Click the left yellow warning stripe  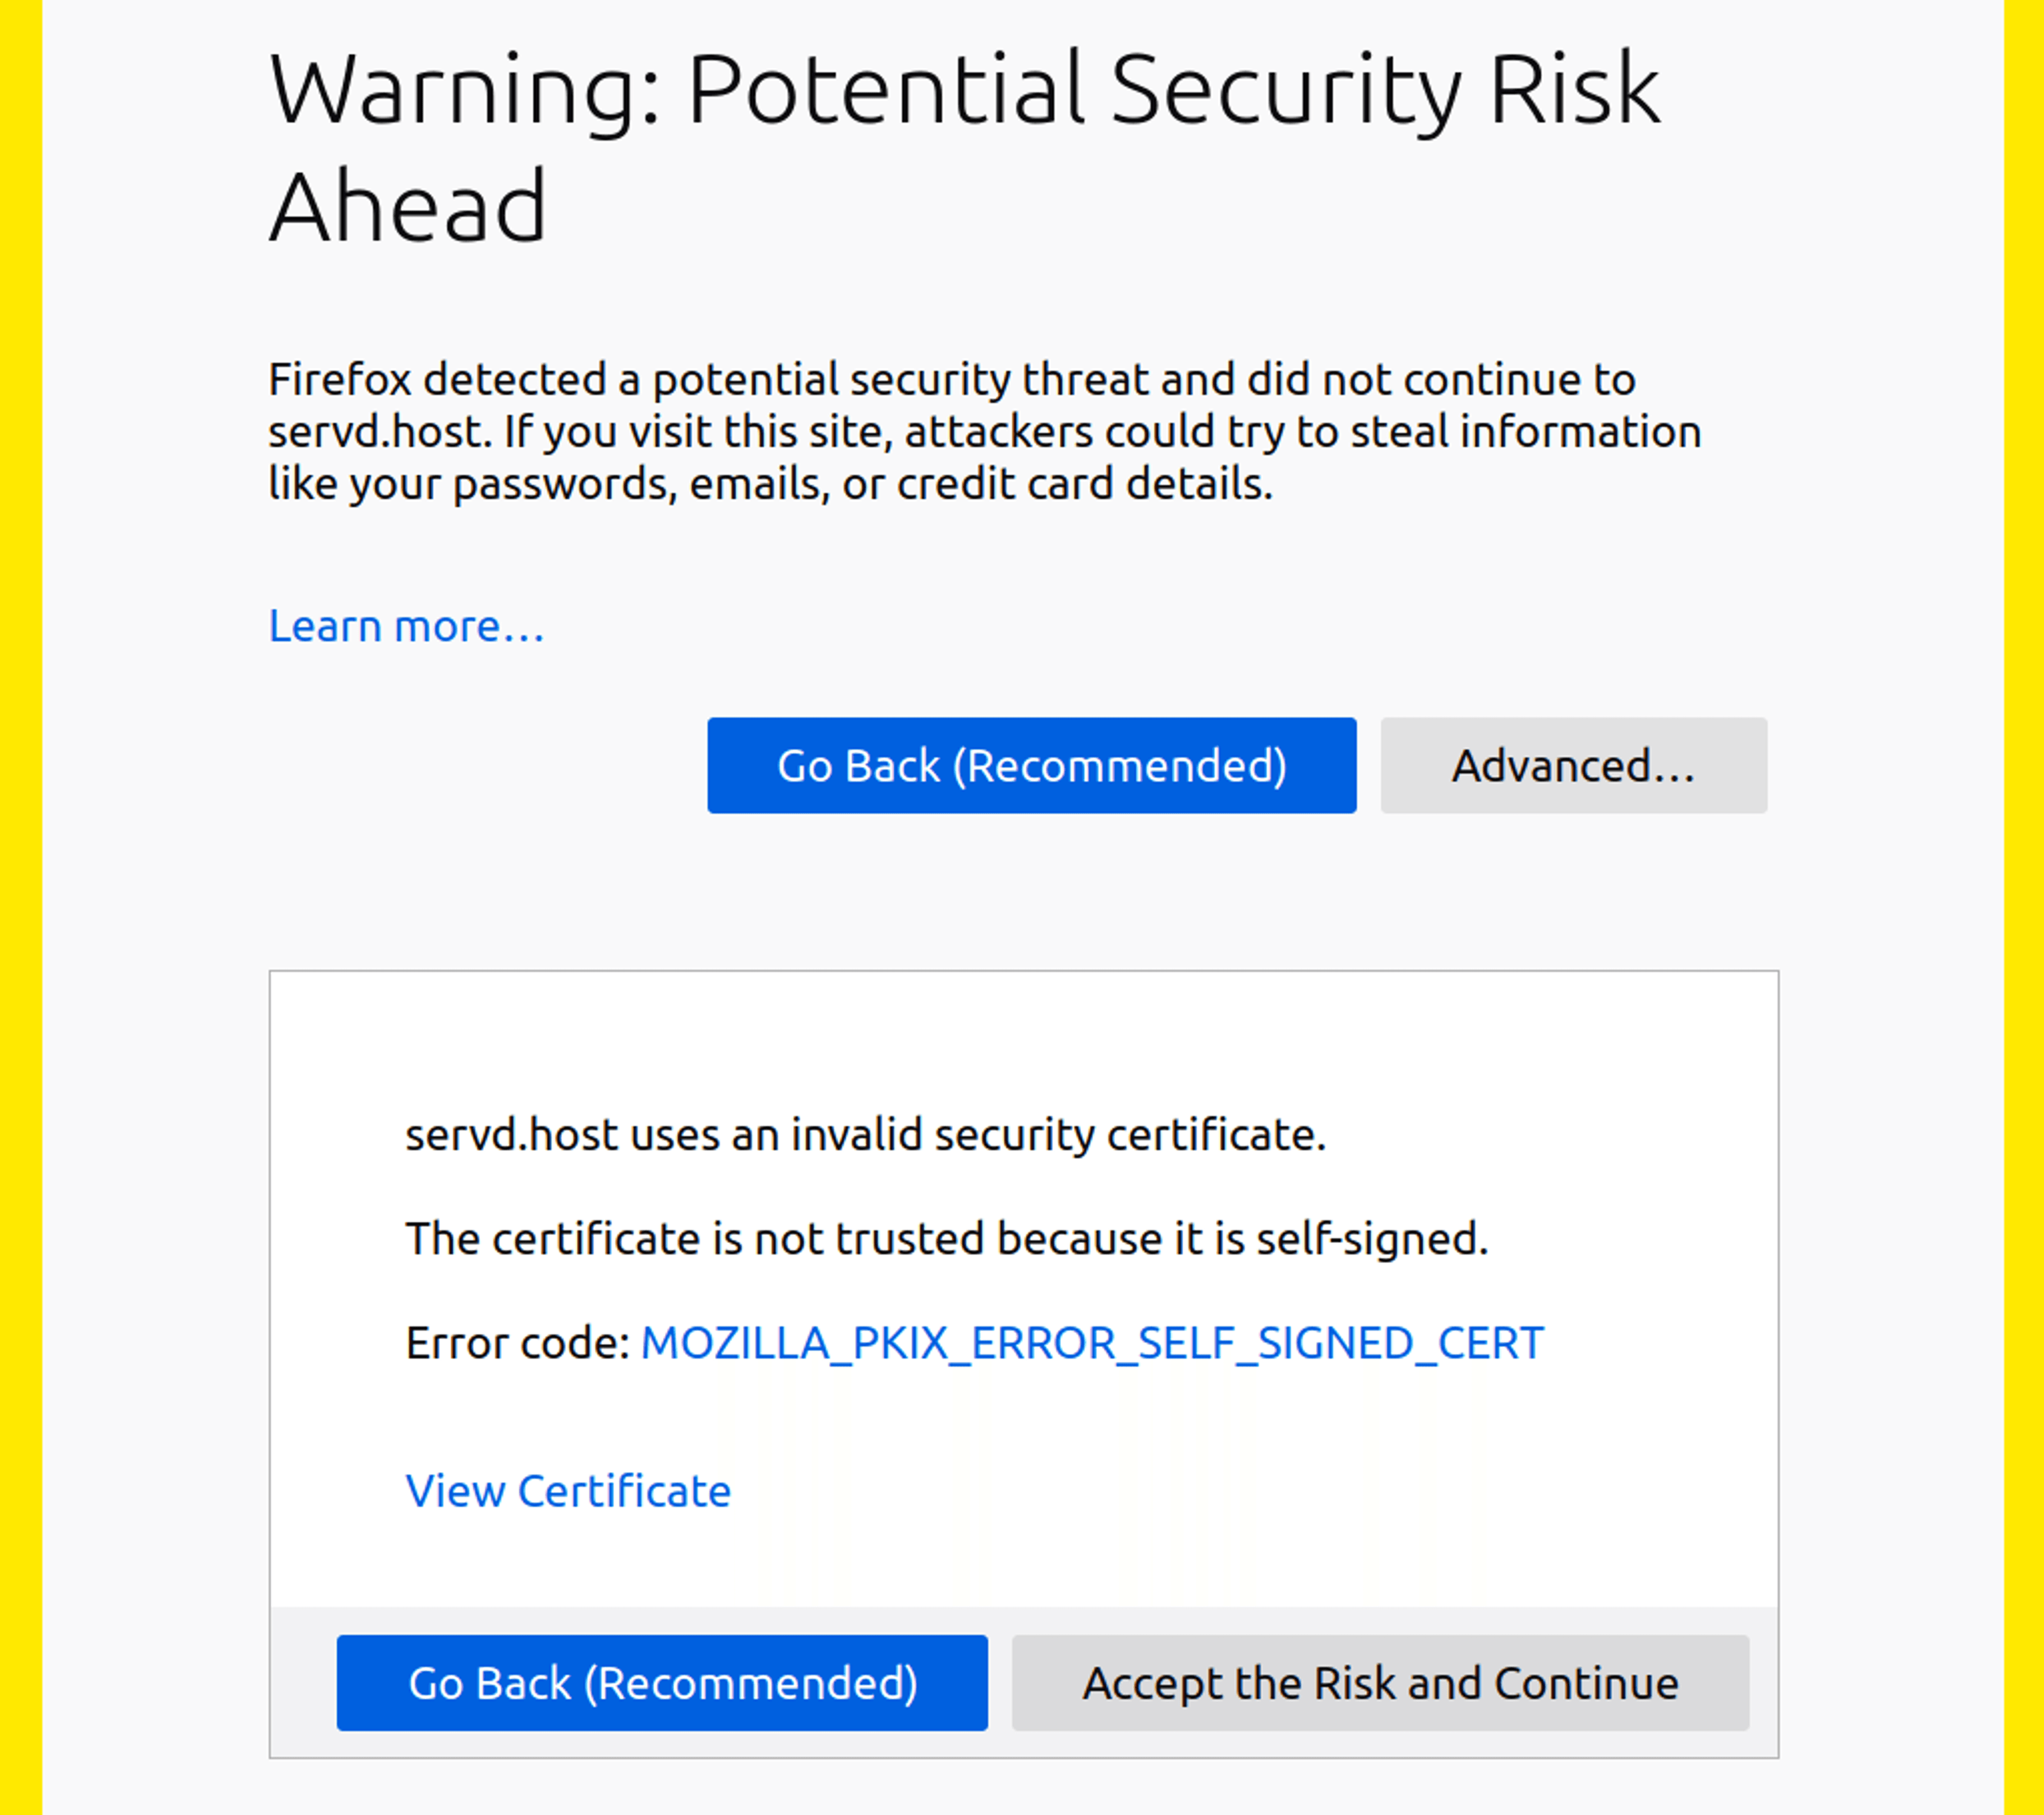pyautogui.click(x=20, y=900)
